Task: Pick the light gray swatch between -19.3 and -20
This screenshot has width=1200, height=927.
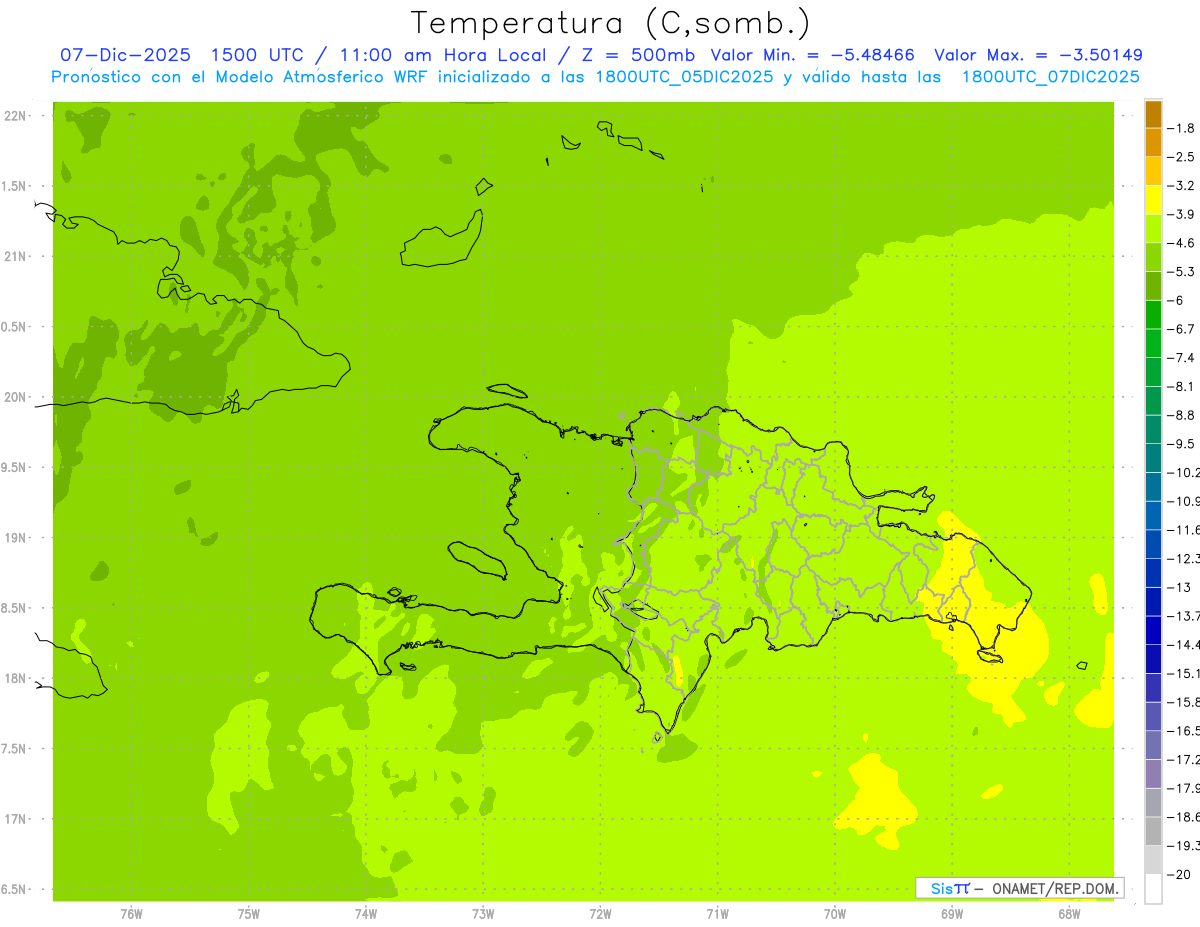Action: coord(1153,860)
